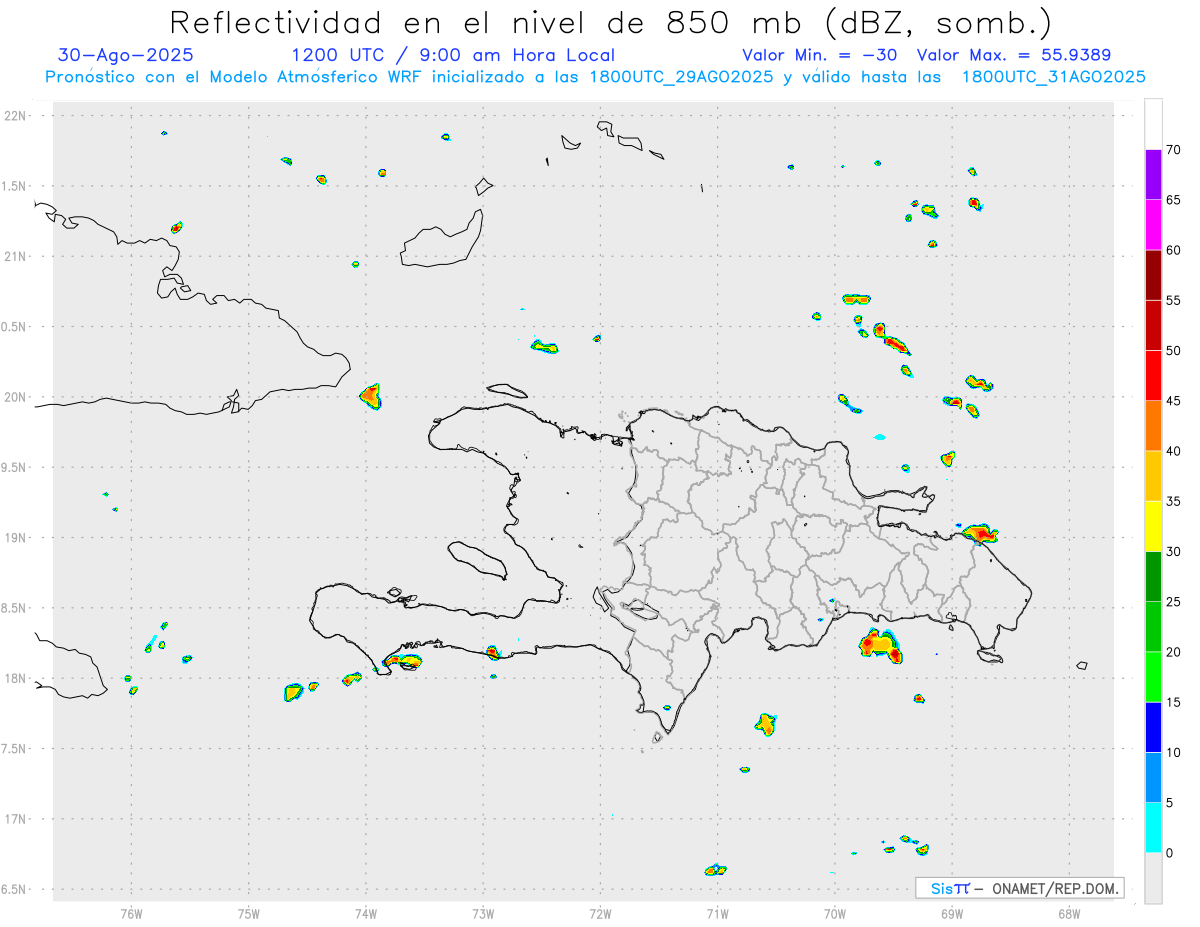Click the '72W' longitude label

point(600,913)
